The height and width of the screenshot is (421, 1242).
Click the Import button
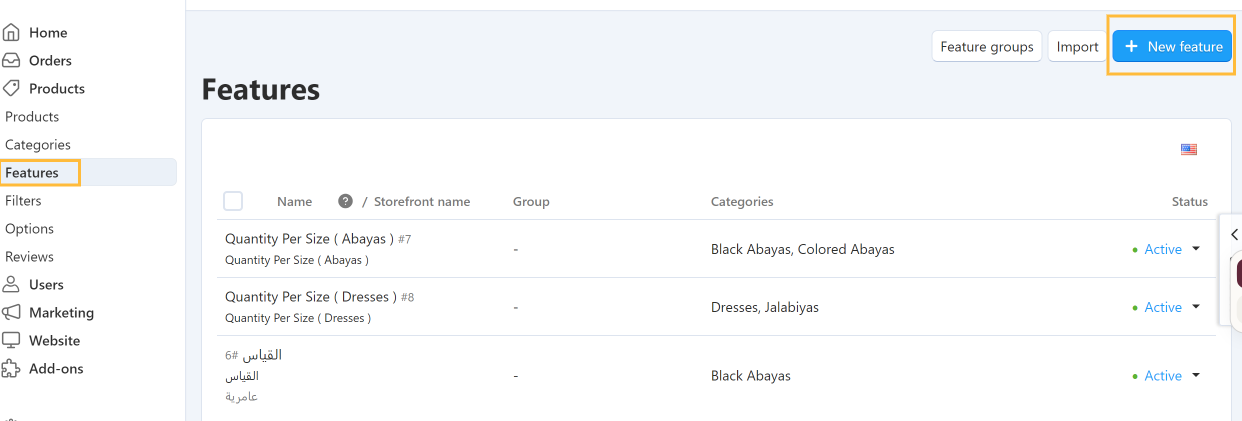point(1077,47)
